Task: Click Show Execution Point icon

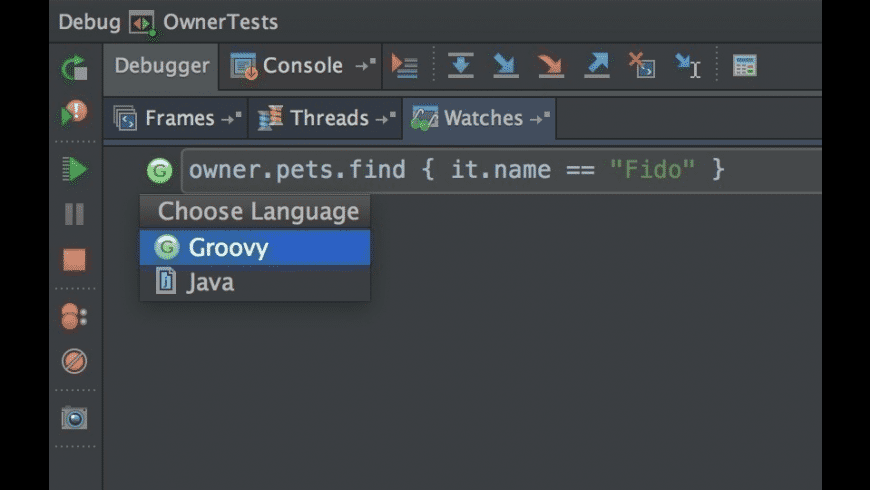Action: (x=404, y=65)
